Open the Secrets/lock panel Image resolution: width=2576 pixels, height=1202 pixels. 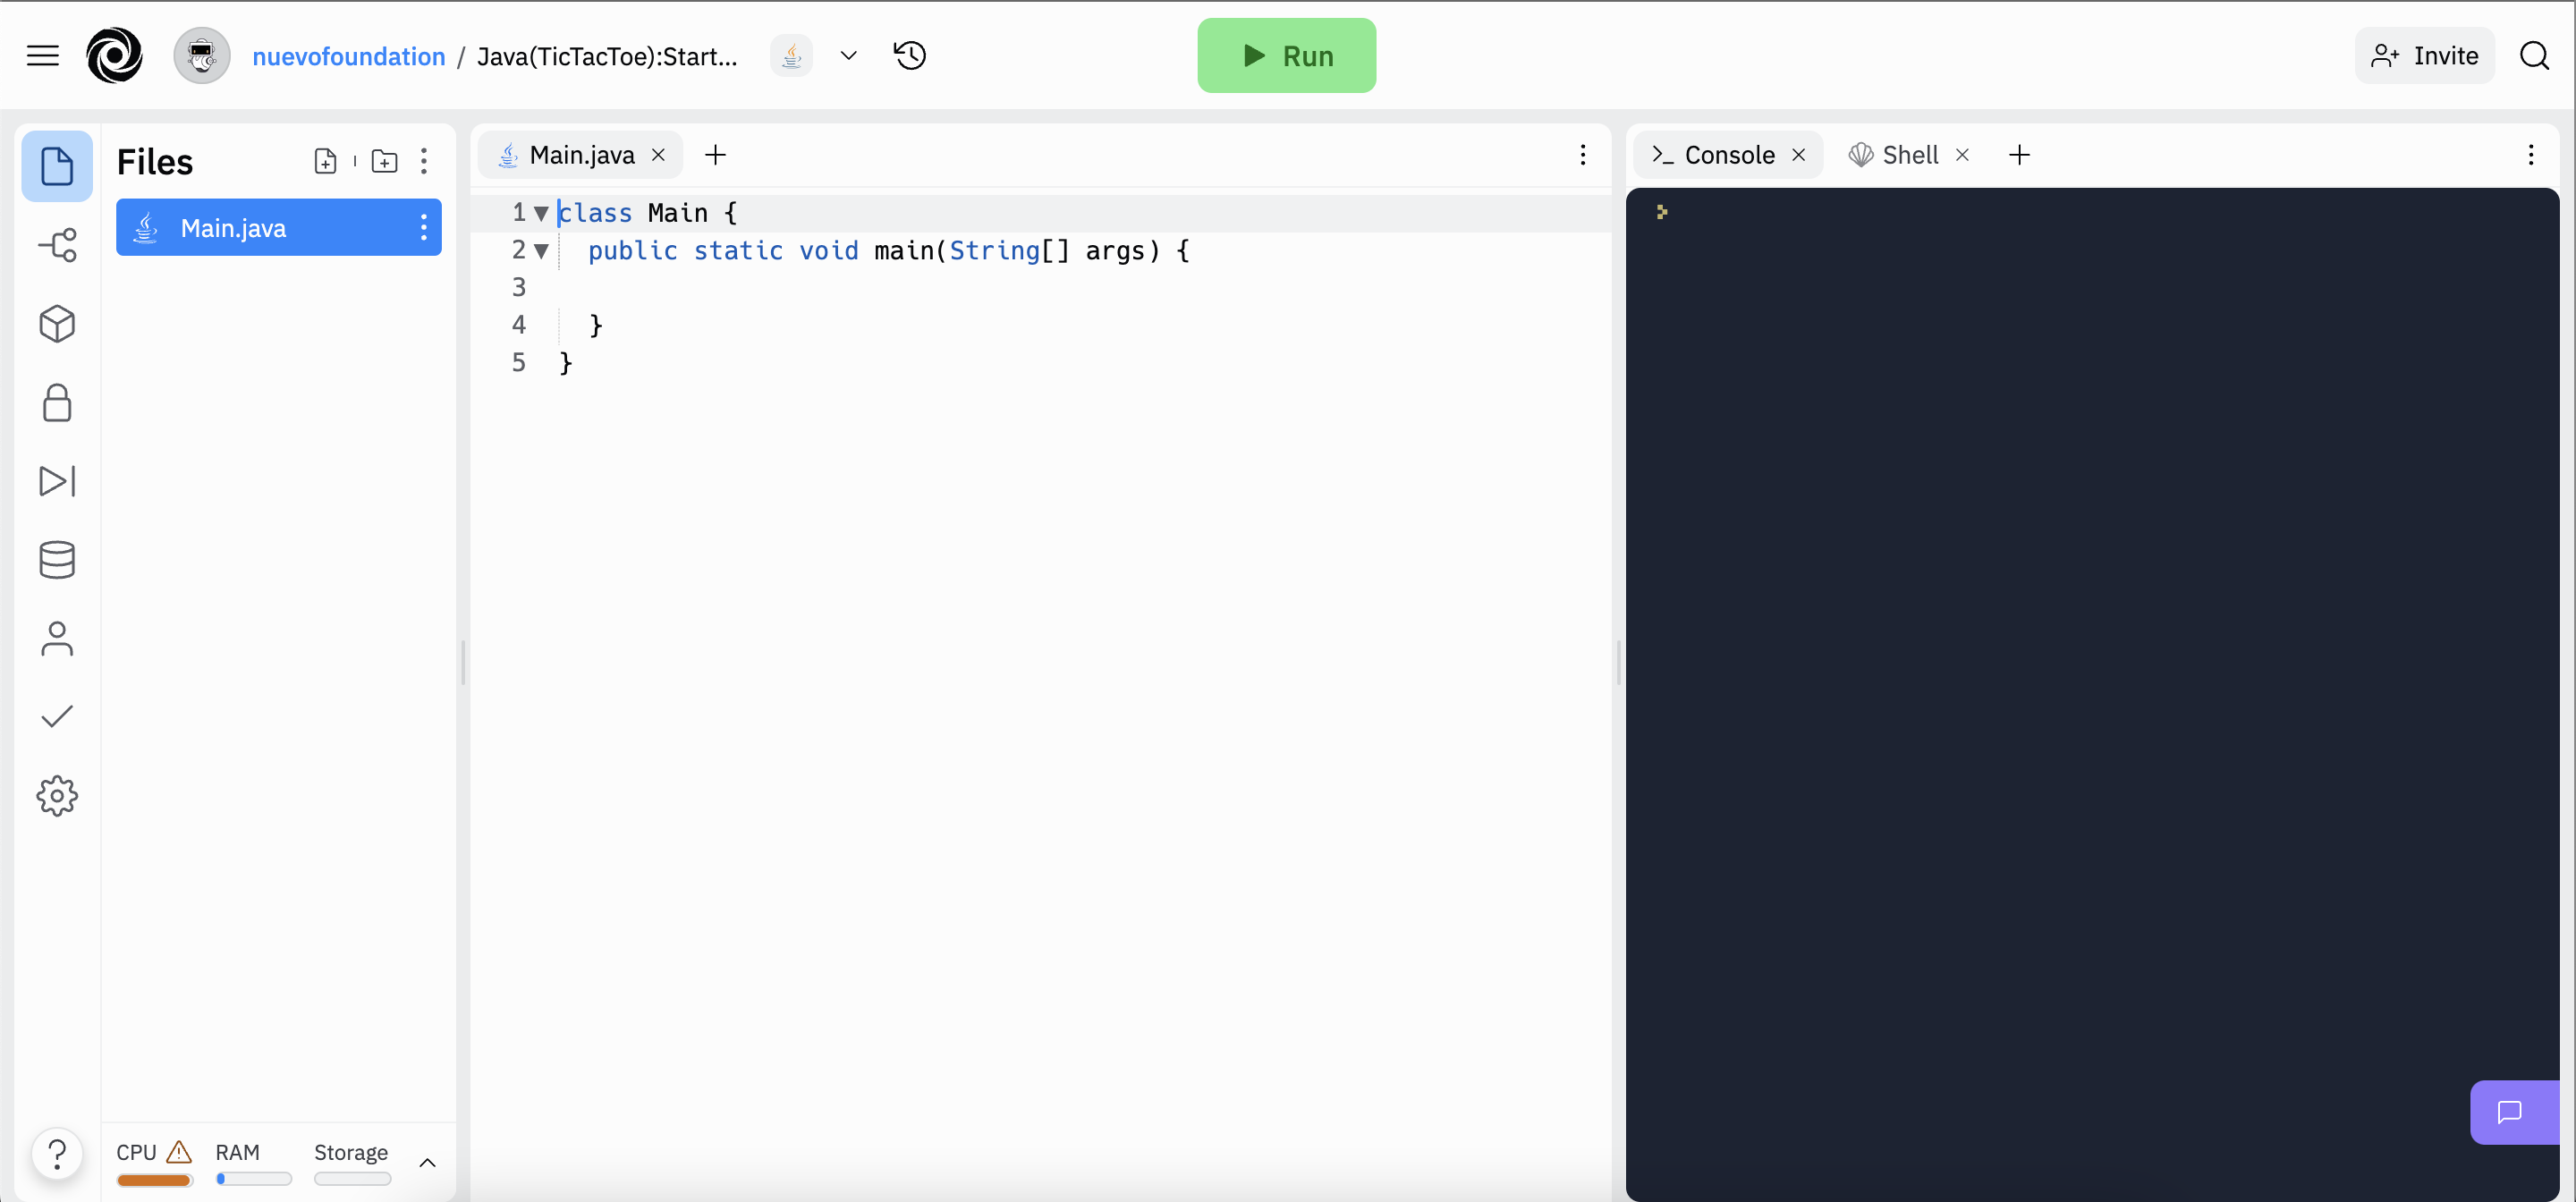55,402
